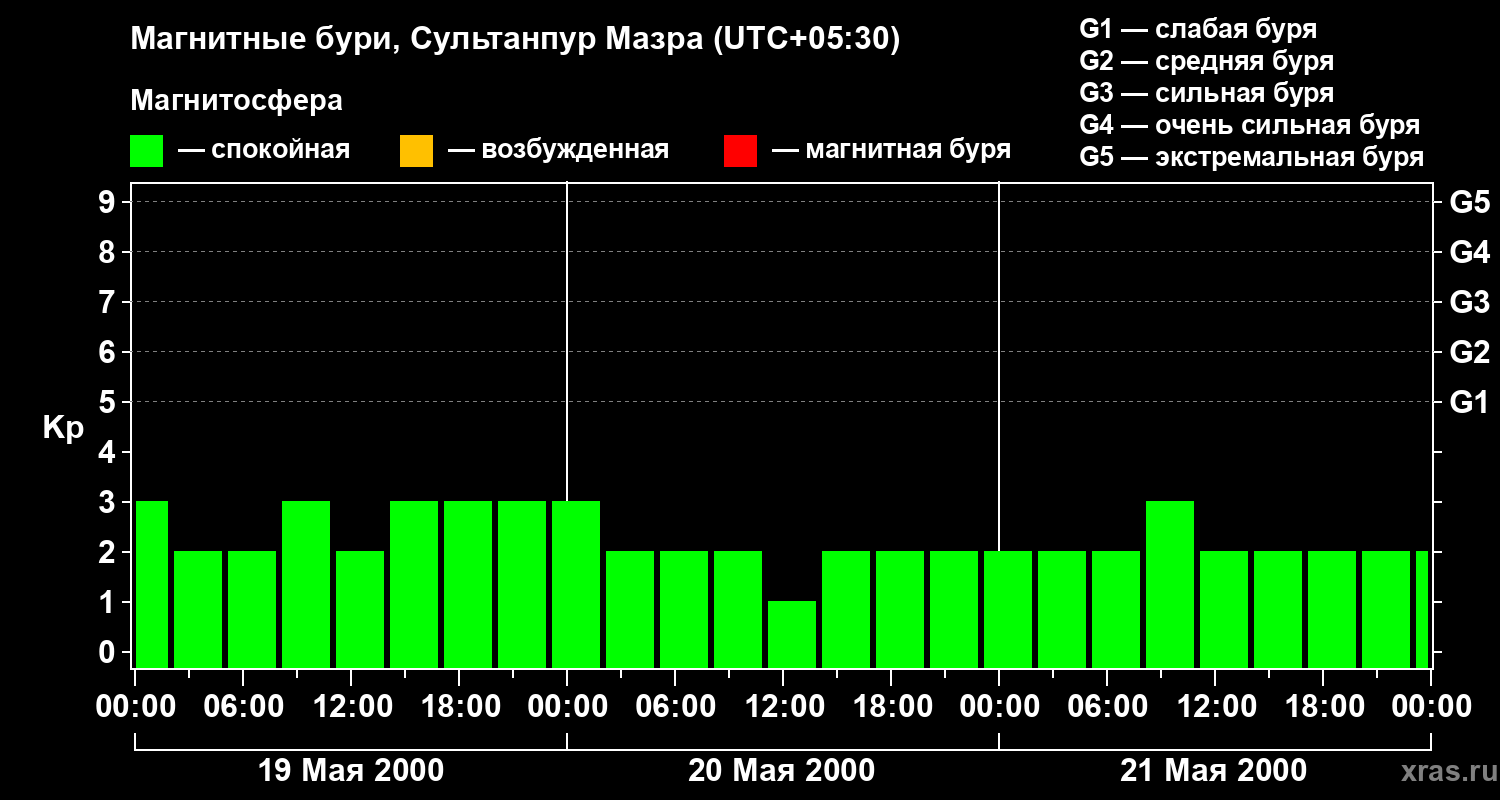This screenshot has height=800, width=1500.
Task: Click the y-axis value 2
Action: tap(108, 552)
